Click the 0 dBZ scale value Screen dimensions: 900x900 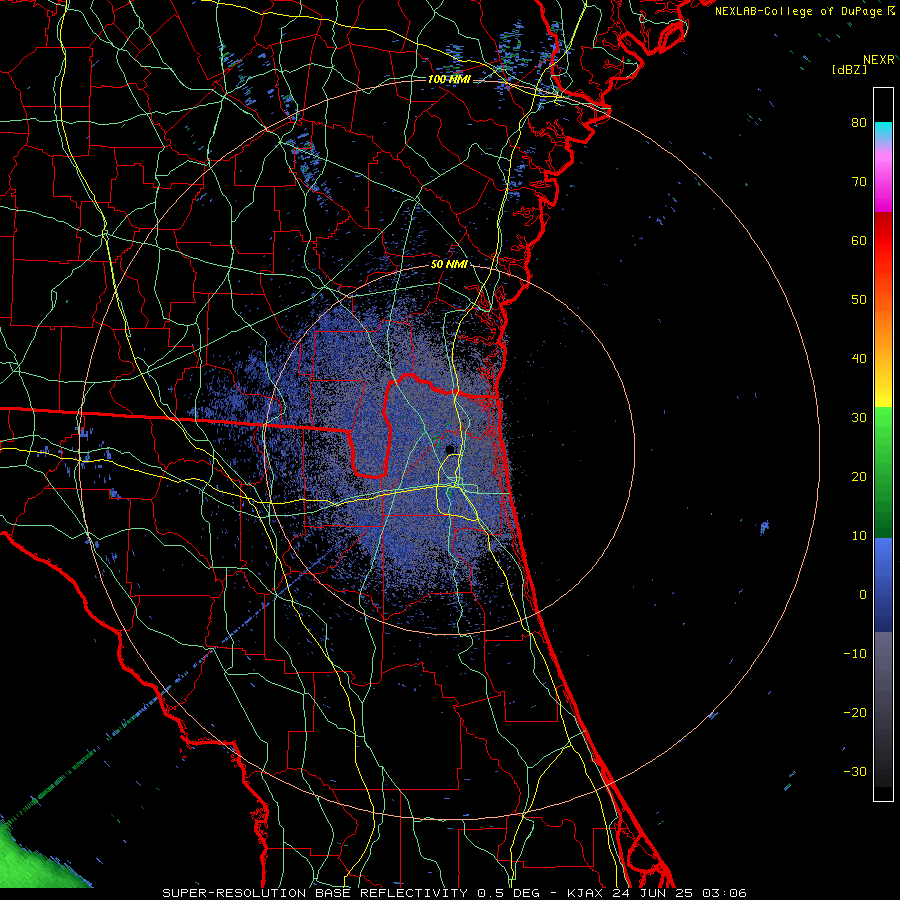pos(863,595)
